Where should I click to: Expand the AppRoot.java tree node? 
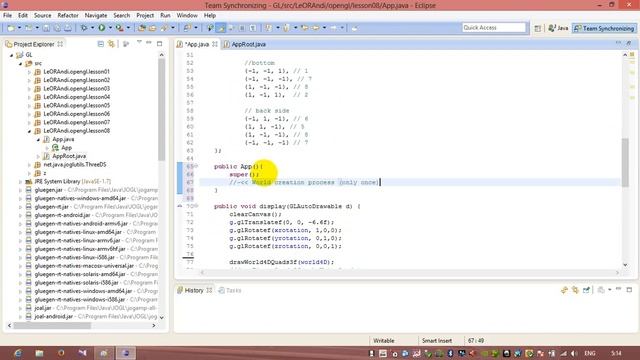coord(38,156)
